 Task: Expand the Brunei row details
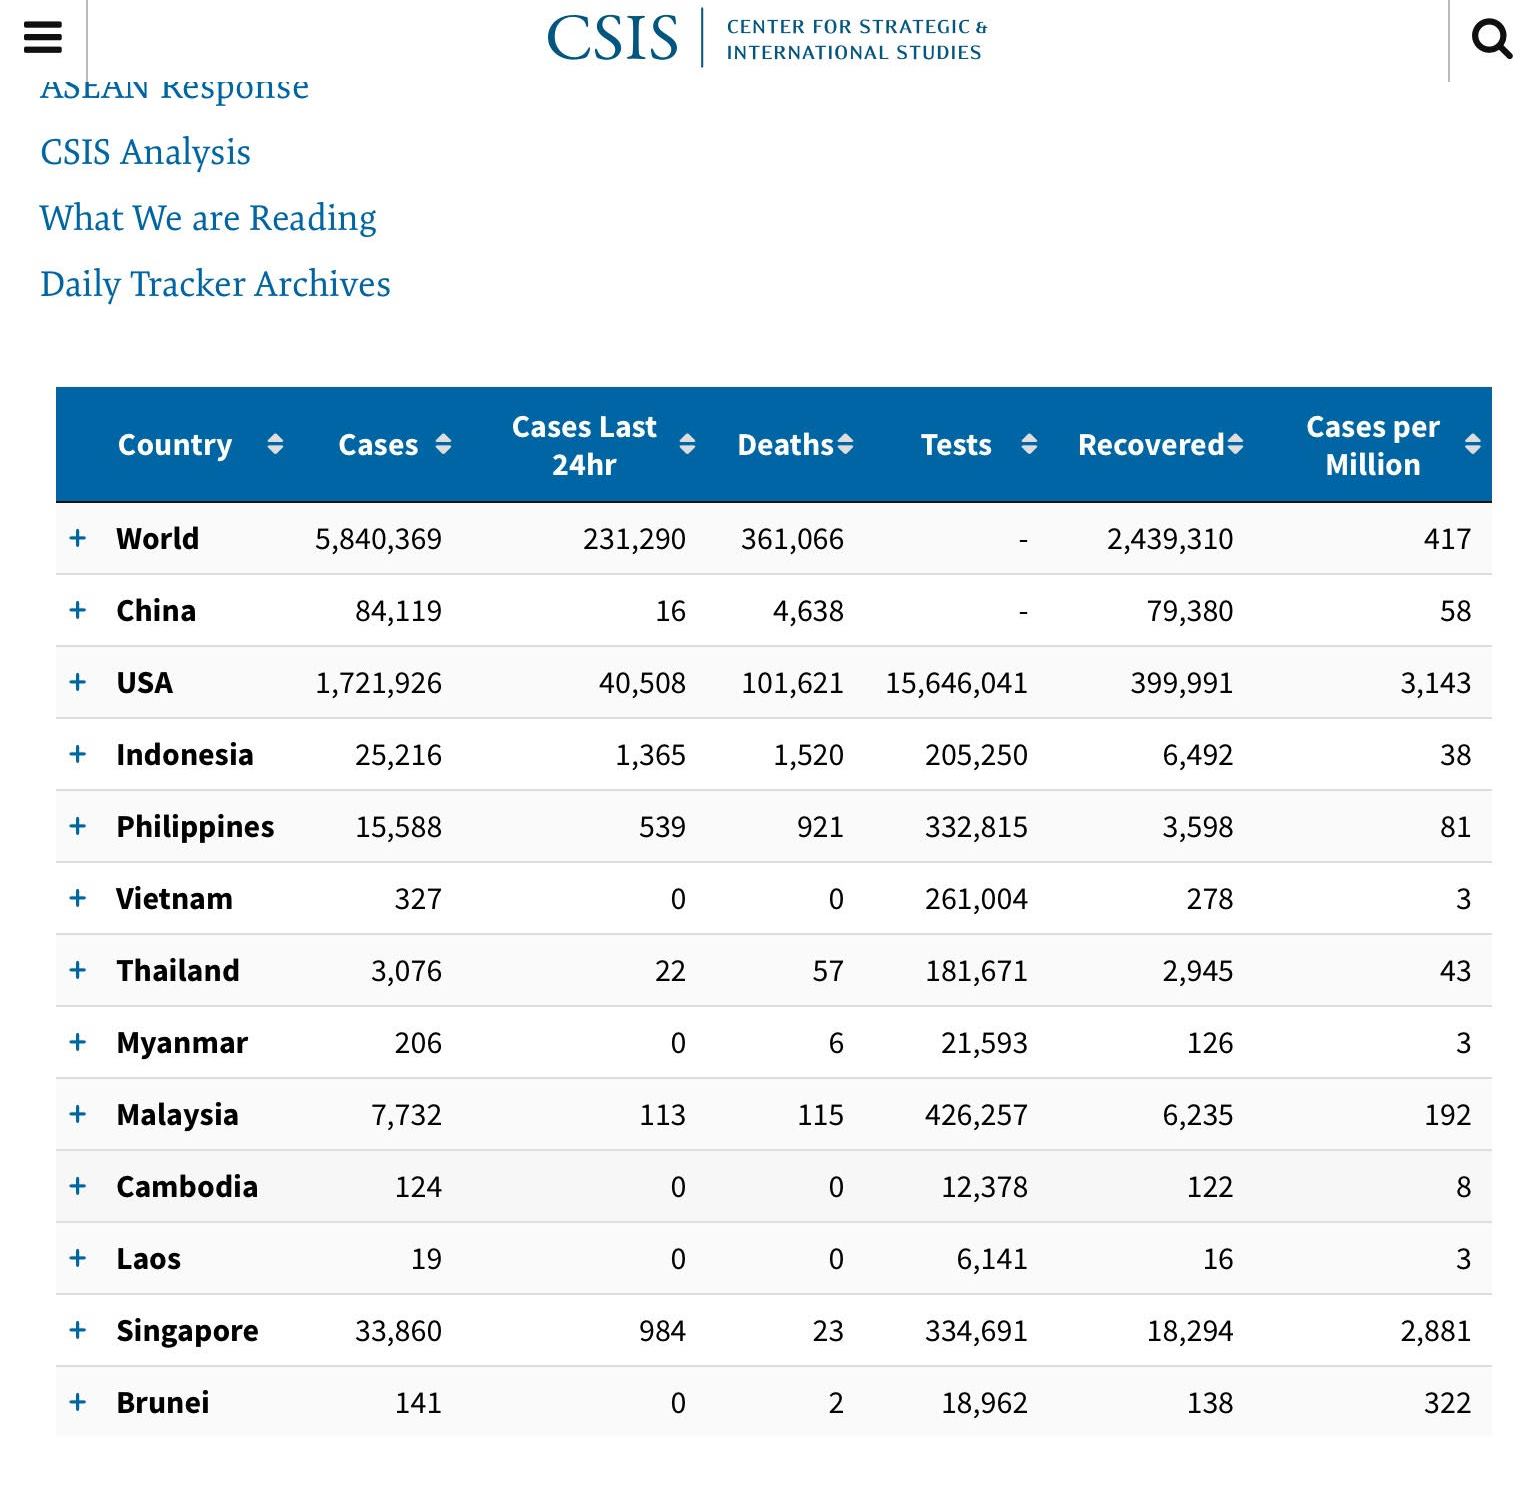pos(78,1402)
